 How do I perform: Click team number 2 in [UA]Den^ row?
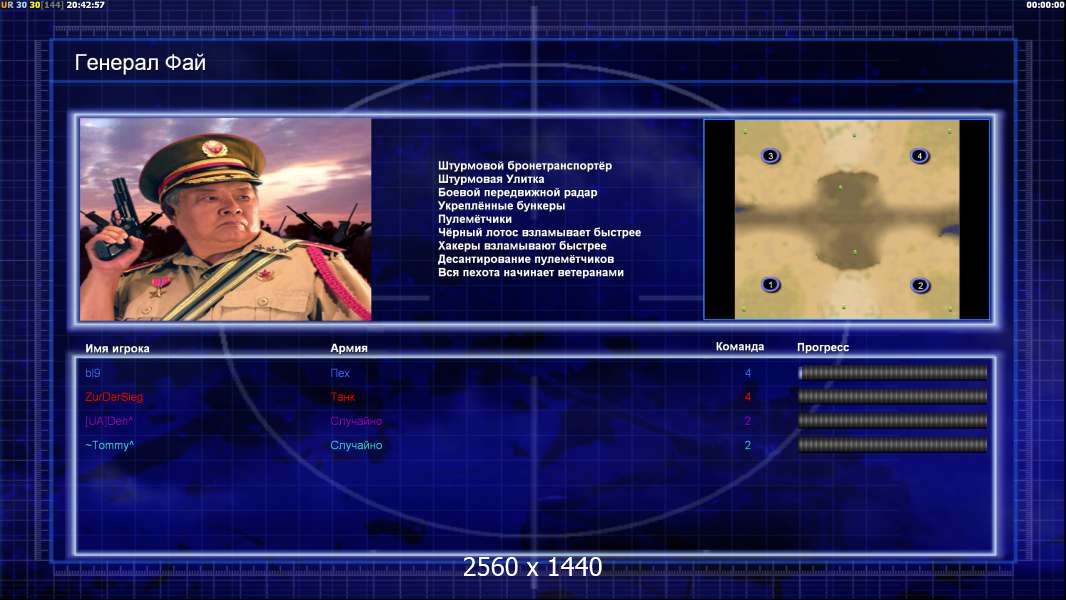(748, 421)
